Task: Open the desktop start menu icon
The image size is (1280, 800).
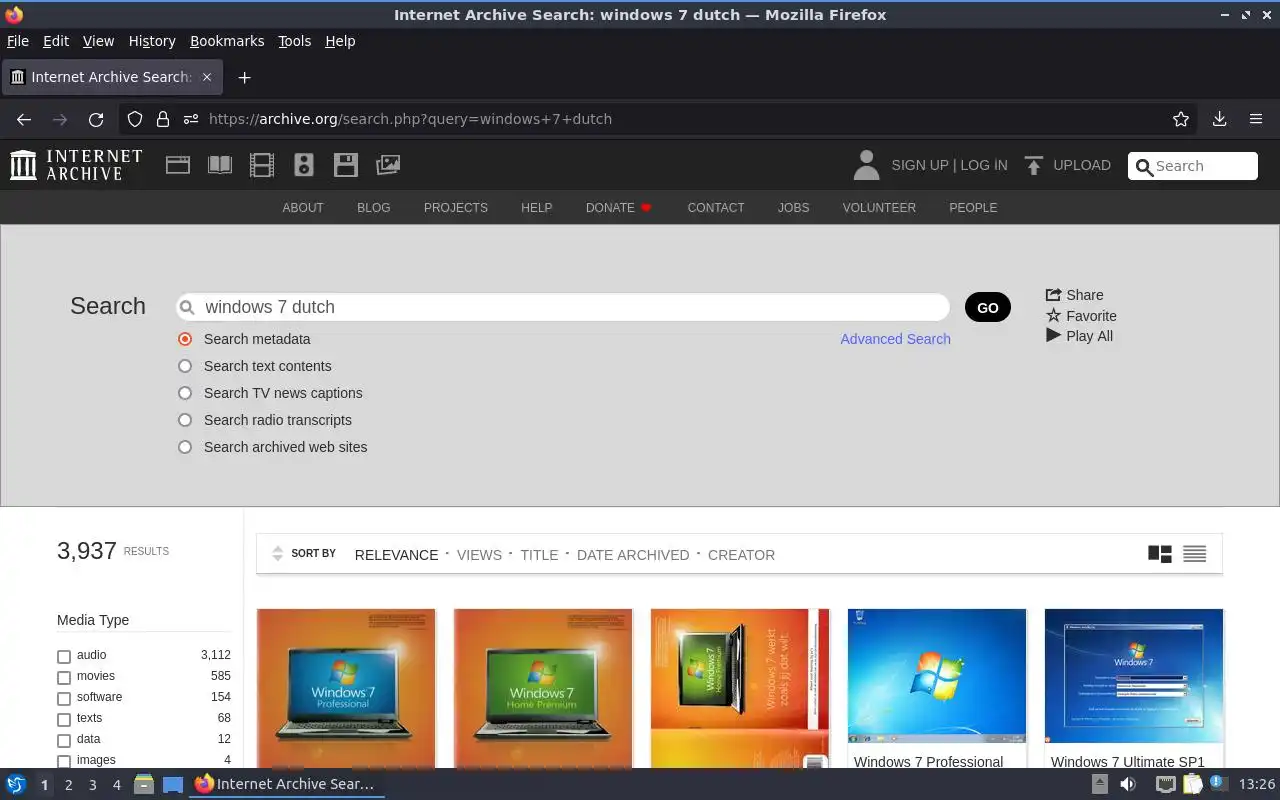Action: 16,784
